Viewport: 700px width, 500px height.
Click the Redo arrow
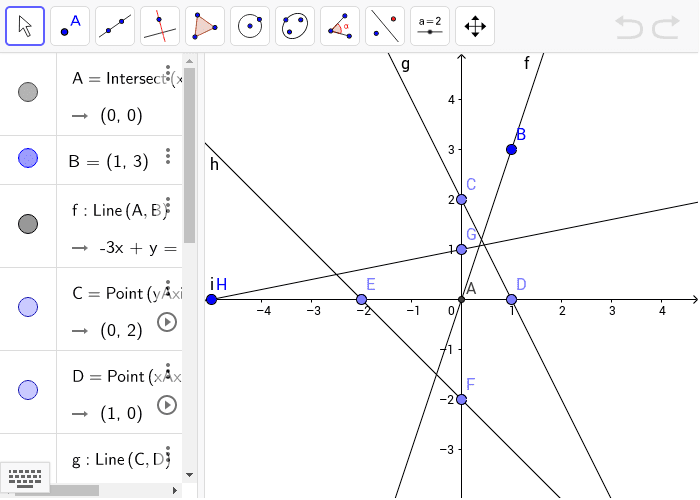click(666, 27)
